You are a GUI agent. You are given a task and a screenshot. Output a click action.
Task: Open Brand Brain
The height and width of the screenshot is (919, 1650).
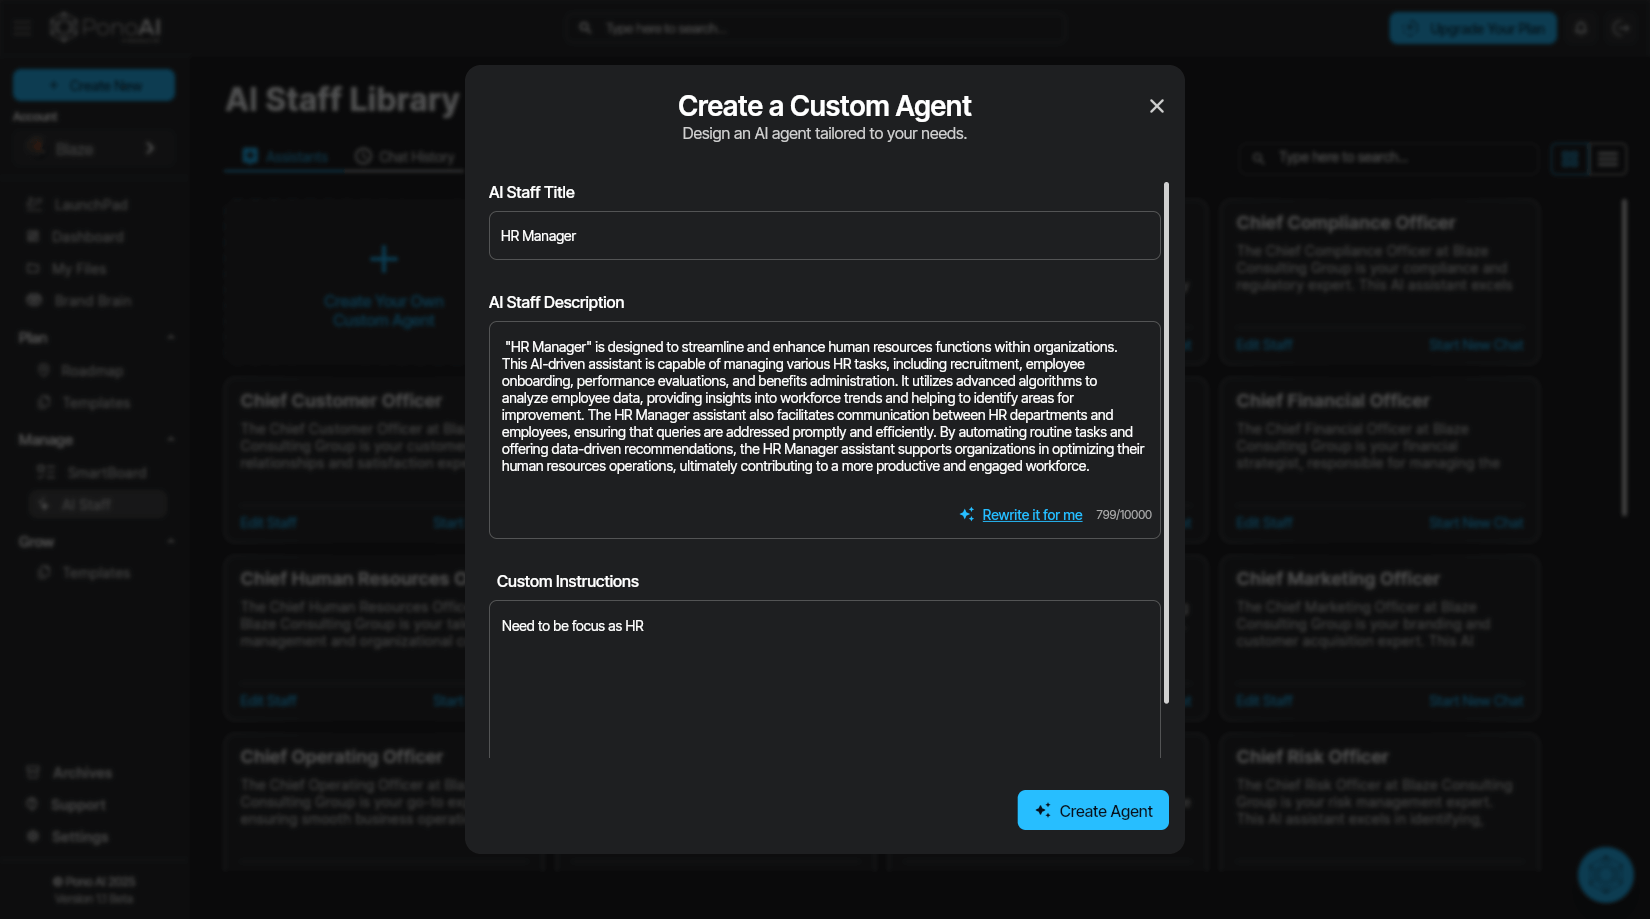coord(90,300)
